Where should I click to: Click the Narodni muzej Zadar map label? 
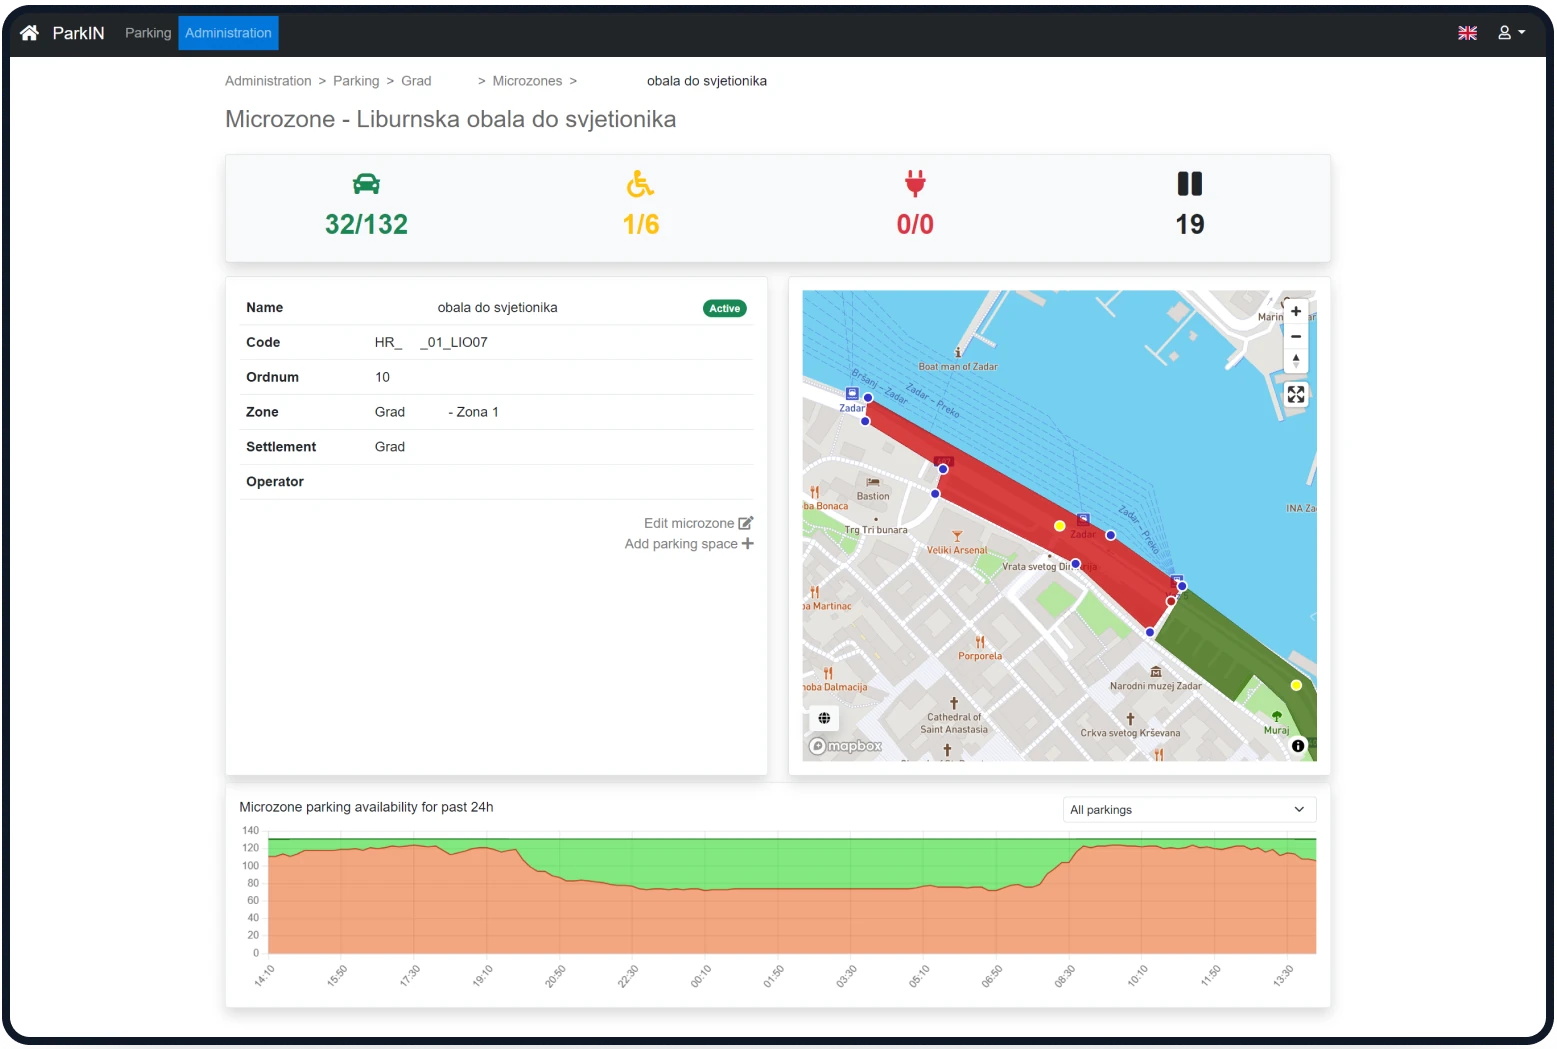click(x=1155, y=686)
